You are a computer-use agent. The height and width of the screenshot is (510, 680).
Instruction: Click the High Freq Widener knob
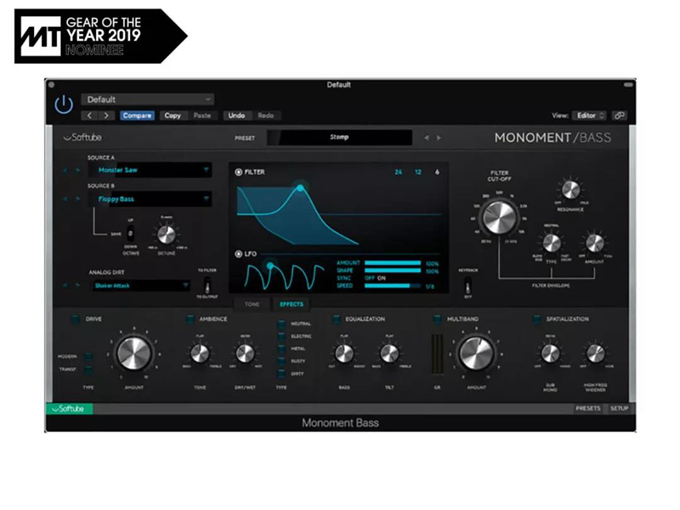click(x=595, y=353)
